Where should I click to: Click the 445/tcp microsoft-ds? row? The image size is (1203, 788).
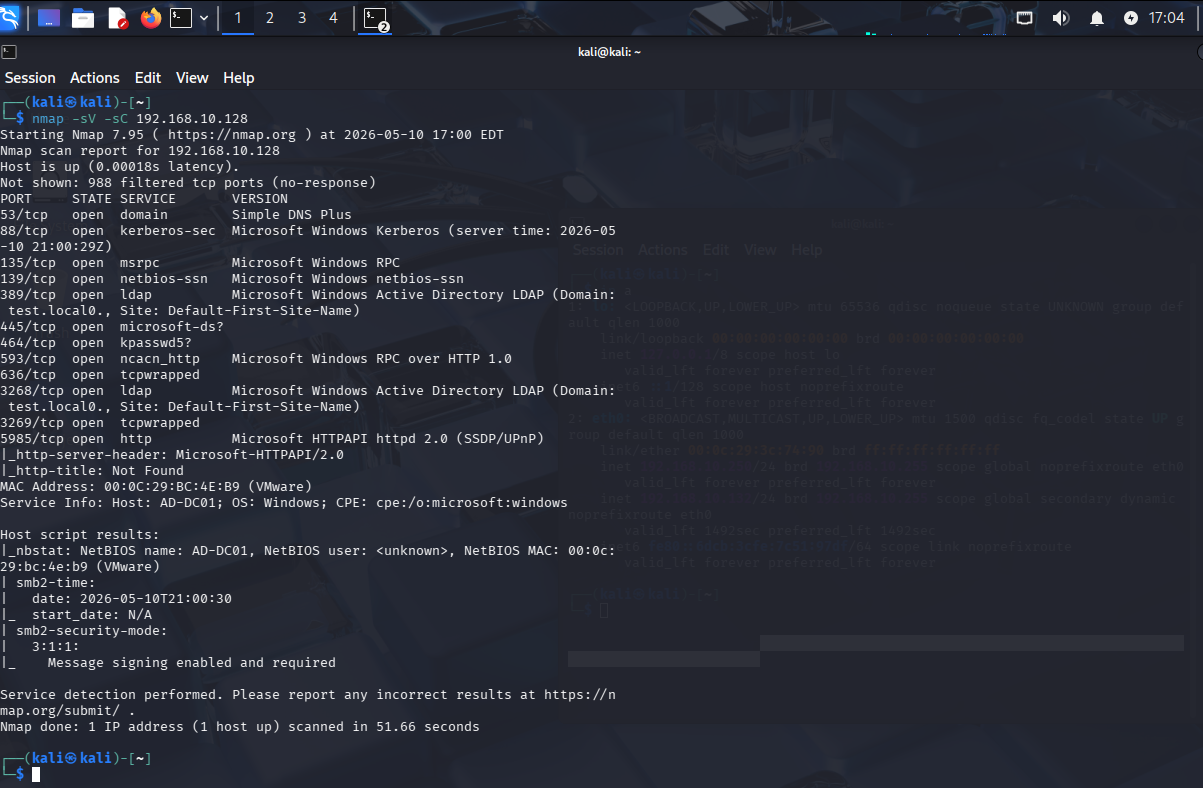pos(112,327)
